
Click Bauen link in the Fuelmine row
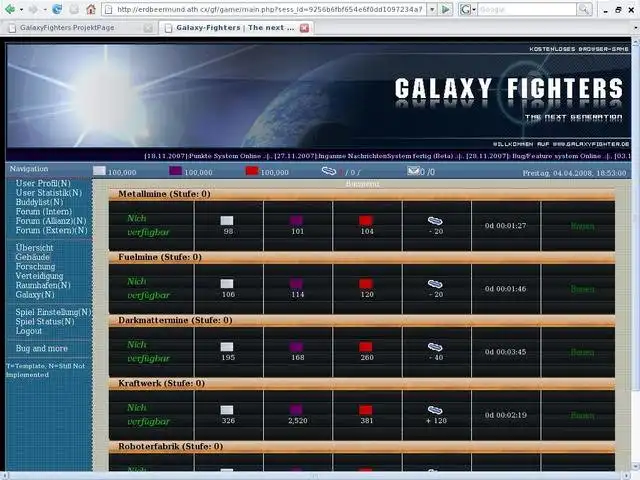point(582,289)
